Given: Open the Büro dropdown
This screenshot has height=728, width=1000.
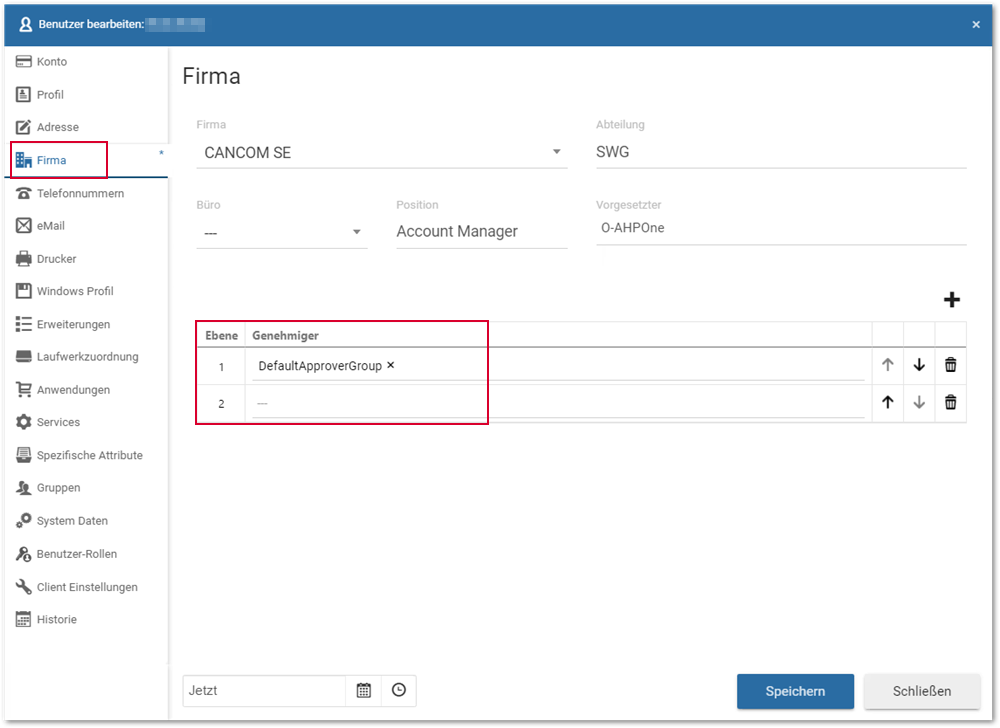Looking at the screenshot, I should 282,232.
